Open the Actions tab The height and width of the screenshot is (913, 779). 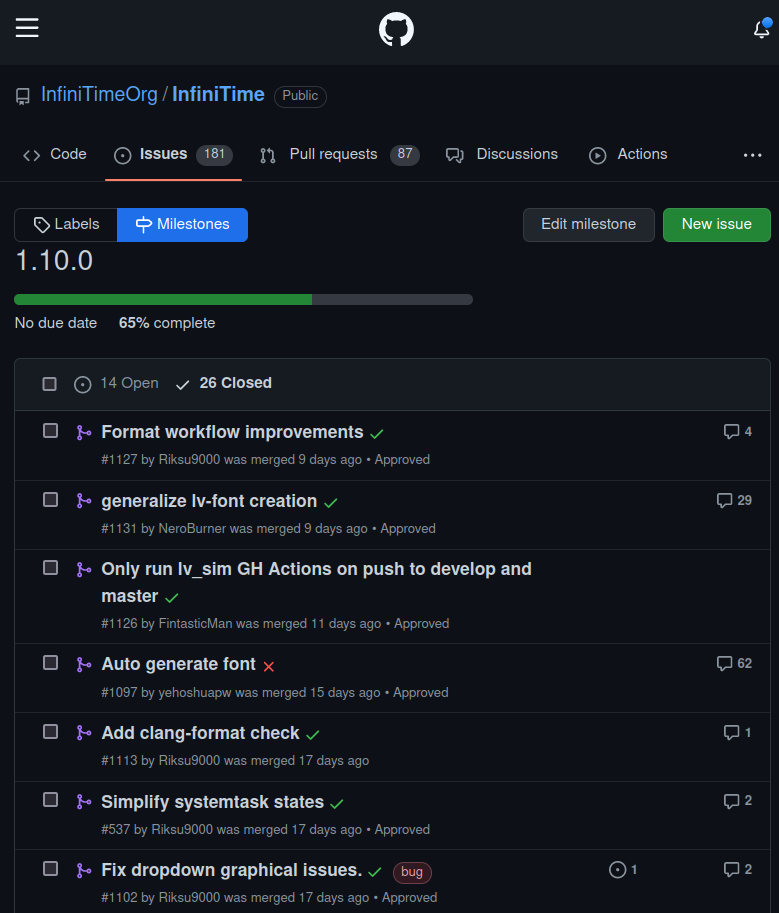(628, 155)
